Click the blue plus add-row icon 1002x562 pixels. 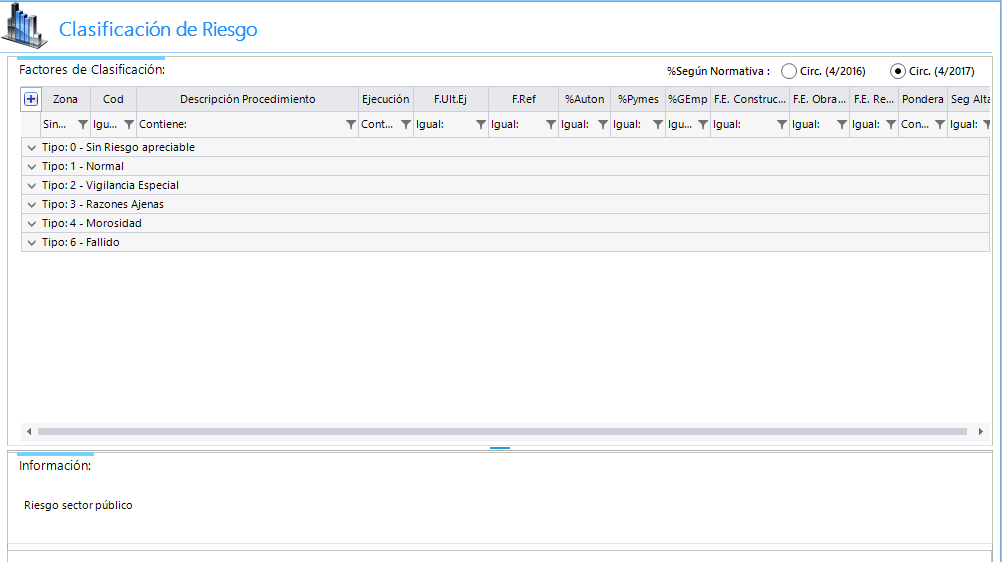[31, 99]
